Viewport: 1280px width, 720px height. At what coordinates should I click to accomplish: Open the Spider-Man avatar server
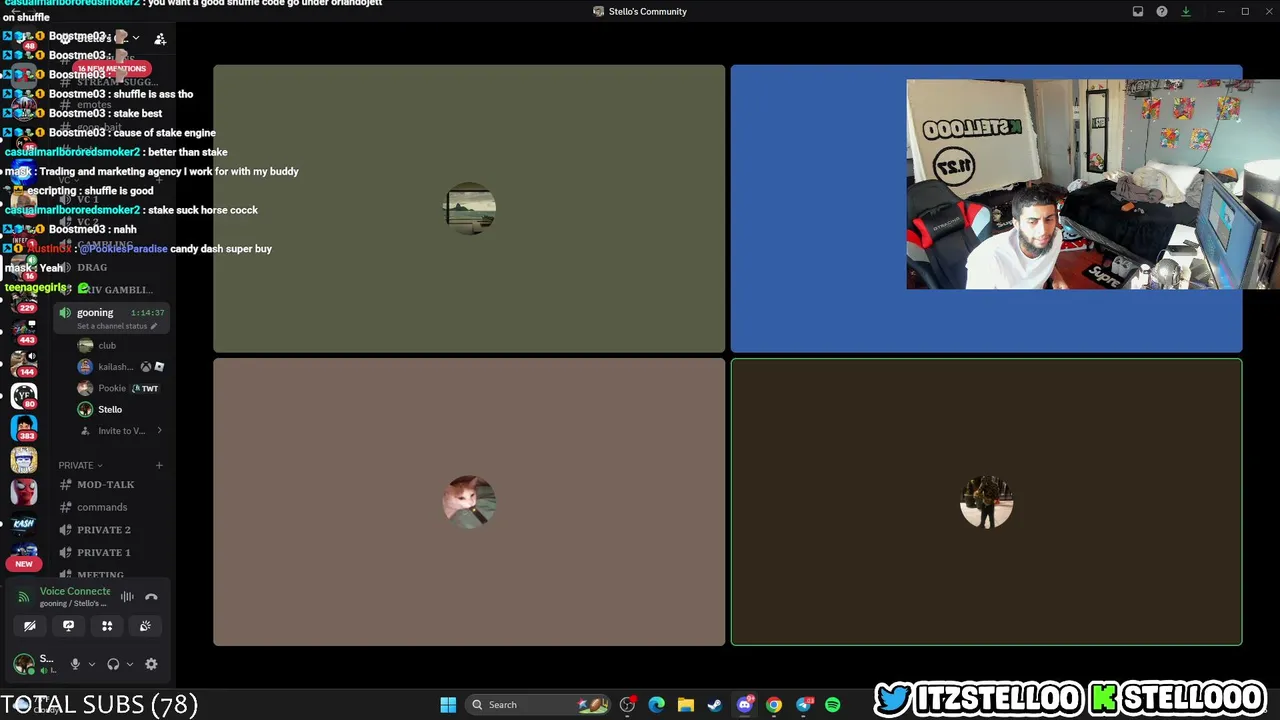[24, 492]
